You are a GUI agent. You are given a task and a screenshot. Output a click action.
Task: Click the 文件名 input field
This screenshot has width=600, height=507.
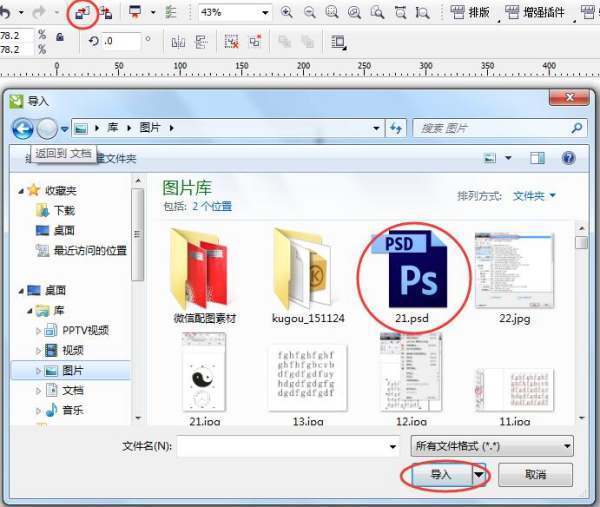pyautogui.click(x=287, y=446)
